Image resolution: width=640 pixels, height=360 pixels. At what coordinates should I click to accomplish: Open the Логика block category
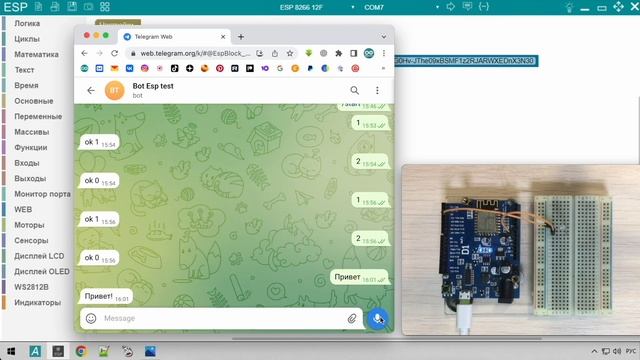(x=27, y=23)
